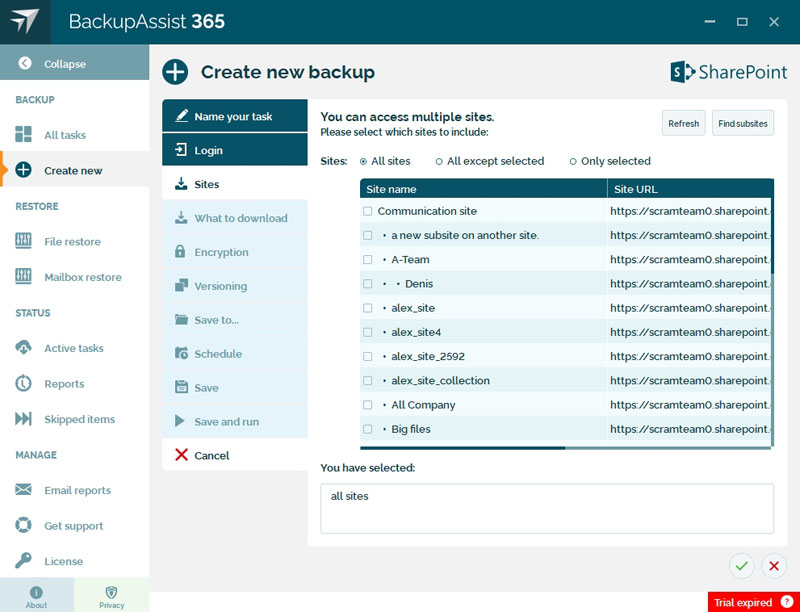Go to the Name your task step
The height and width of the screenshot is (612, 800).
[x=235, y=116]
